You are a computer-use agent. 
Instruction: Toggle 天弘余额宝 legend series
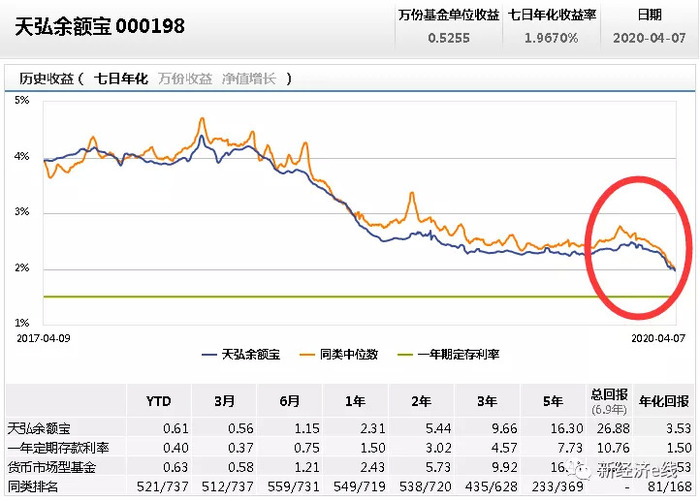coord(241,355)
